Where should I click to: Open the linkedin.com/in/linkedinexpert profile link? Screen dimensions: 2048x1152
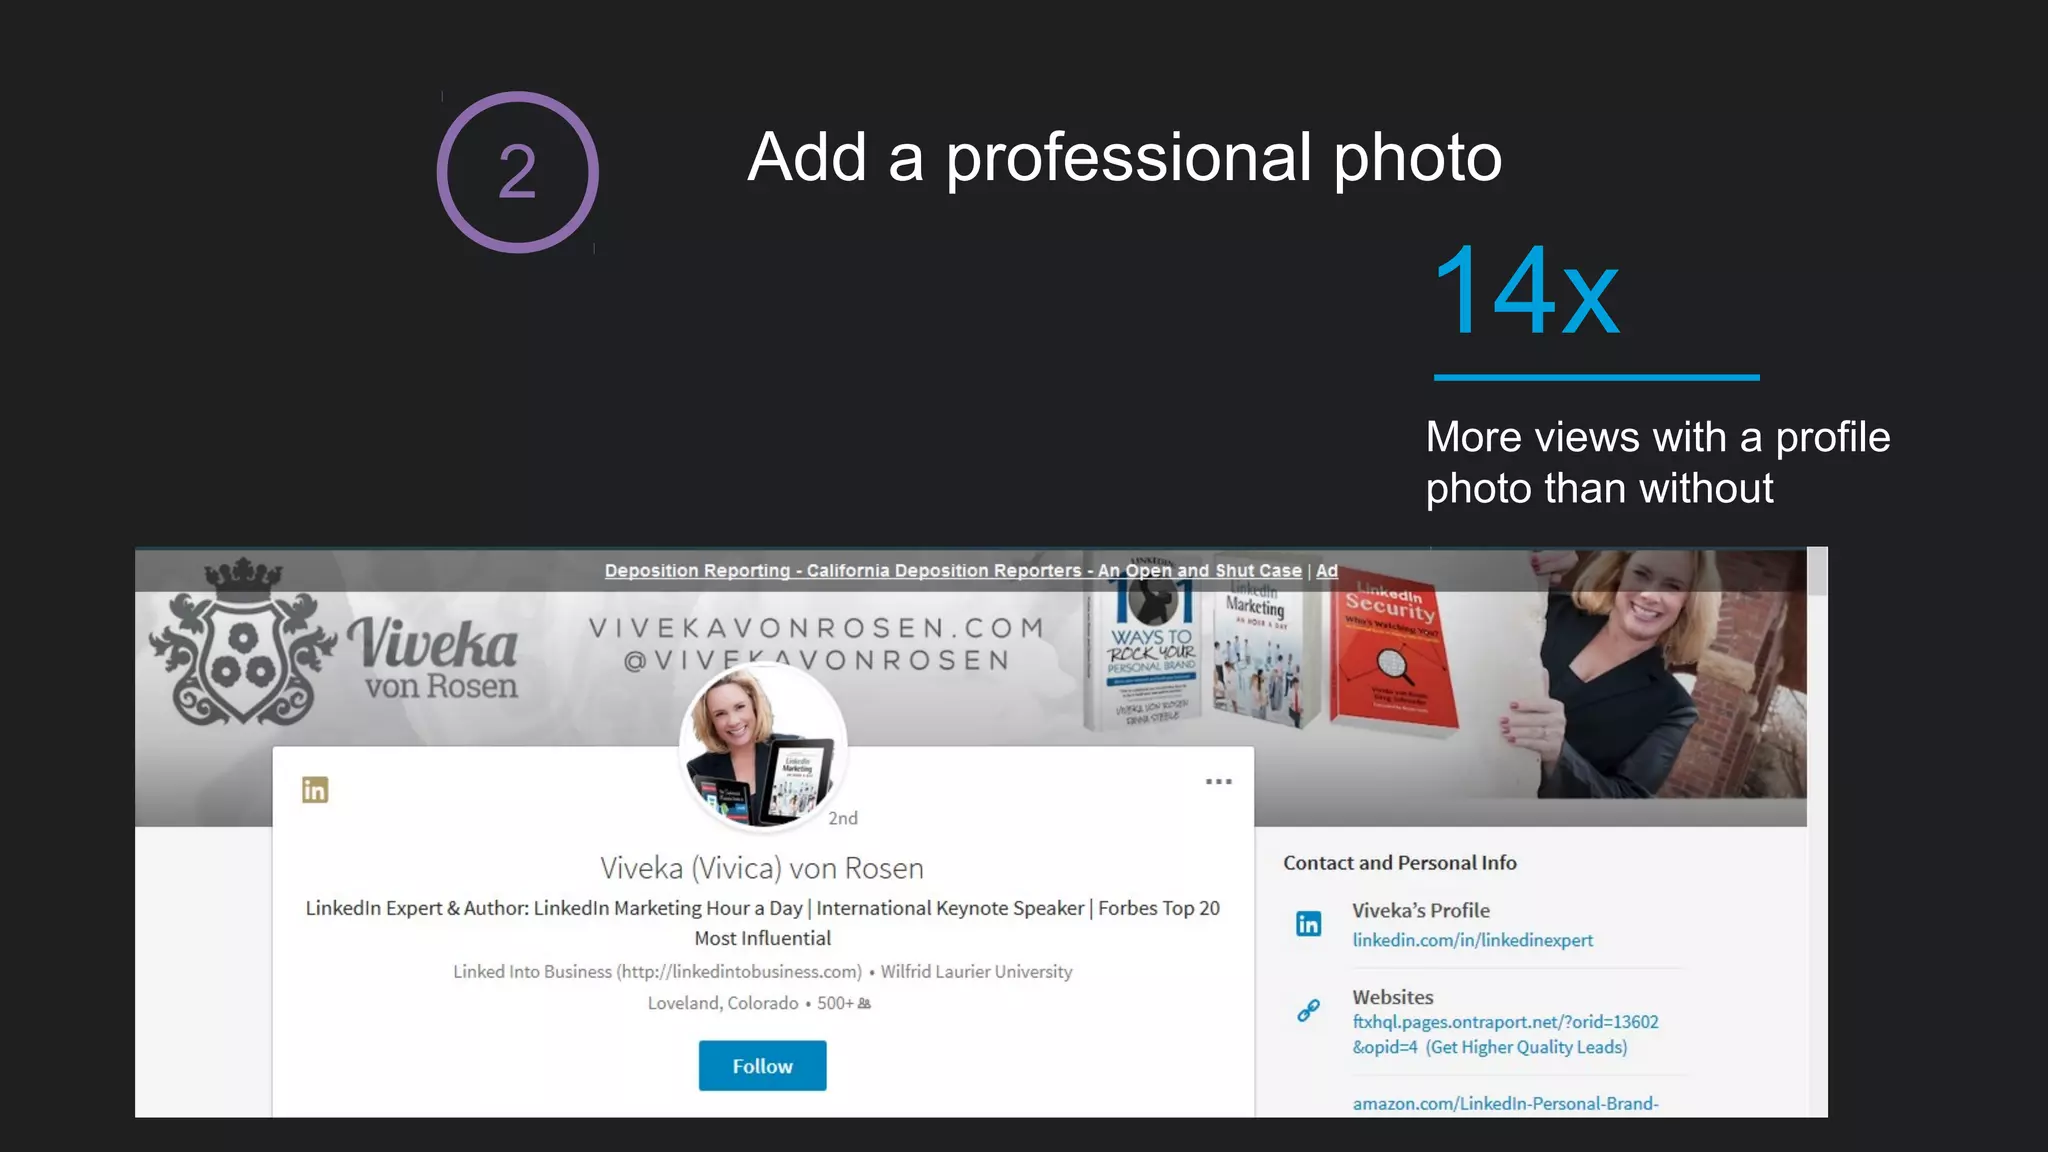(1472, 940)
